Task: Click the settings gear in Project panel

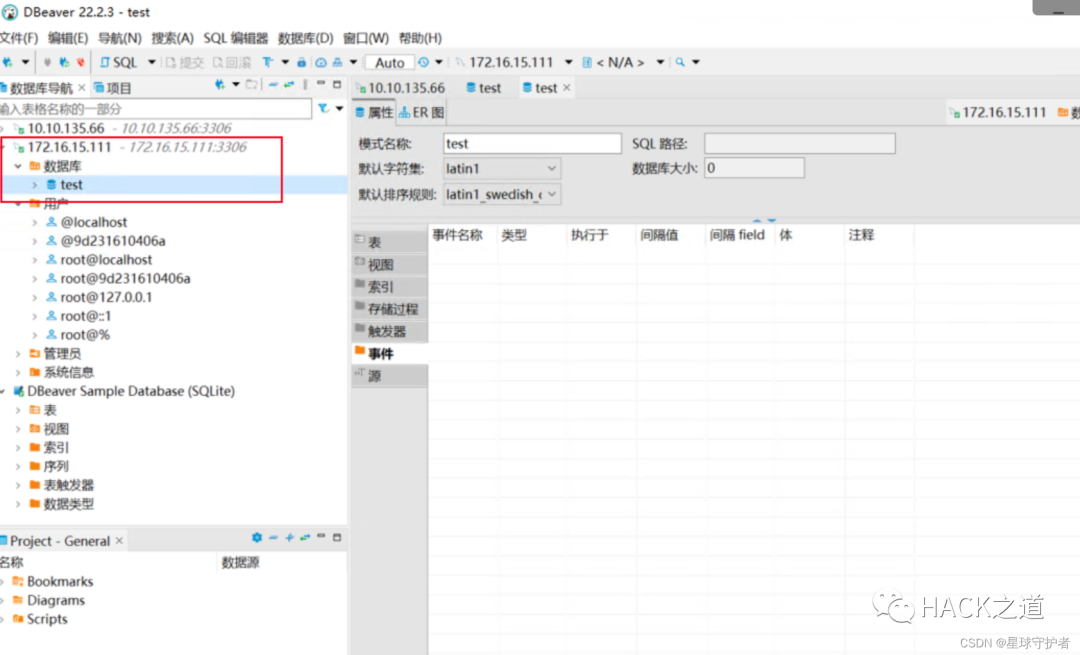Action: [x=257, y=538]
